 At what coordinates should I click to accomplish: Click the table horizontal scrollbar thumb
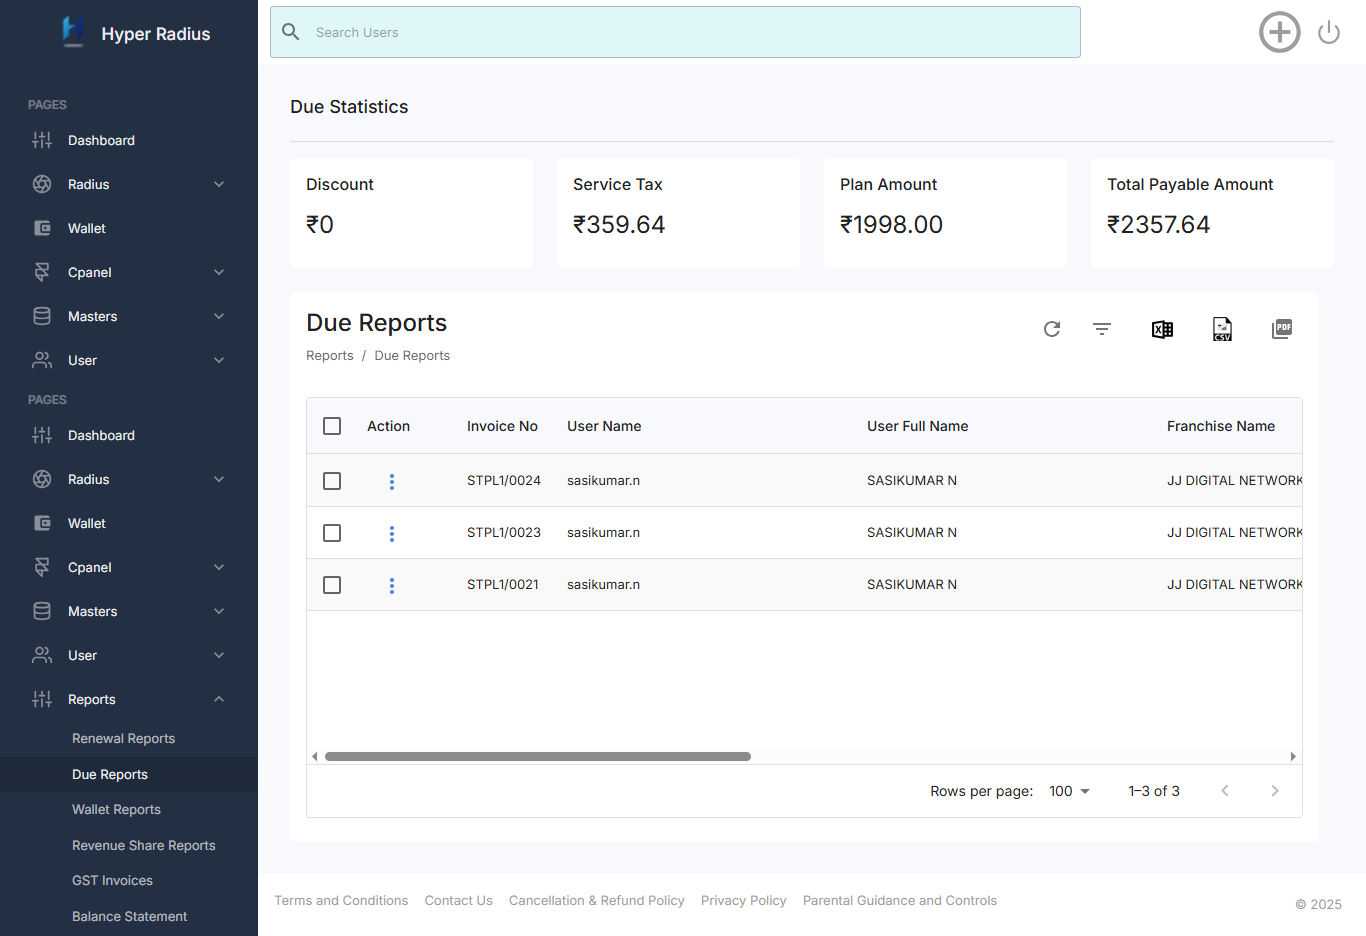click(x=538, y=757)
